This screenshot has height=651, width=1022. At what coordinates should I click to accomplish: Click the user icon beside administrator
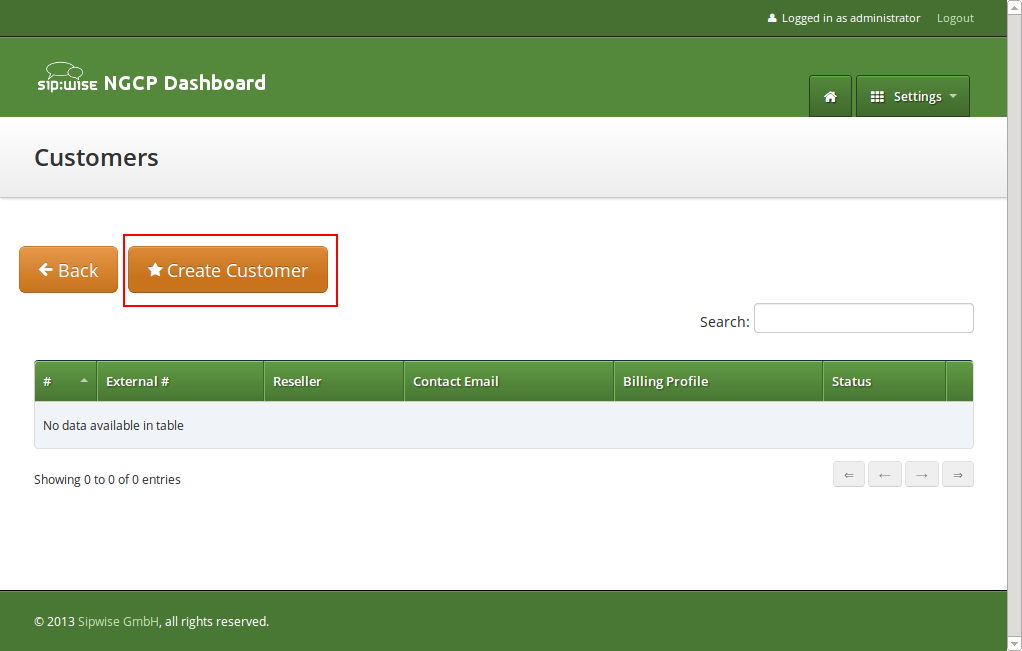[x=772, y=18]
